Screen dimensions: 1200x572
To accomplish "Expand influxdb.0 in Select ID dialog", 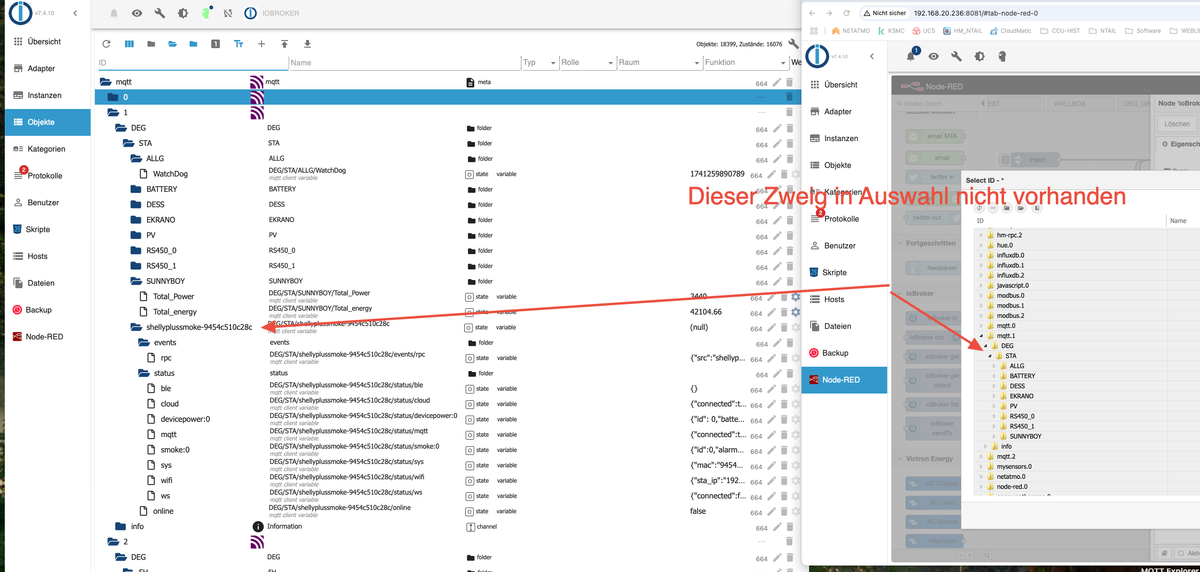I will [981, 255].
